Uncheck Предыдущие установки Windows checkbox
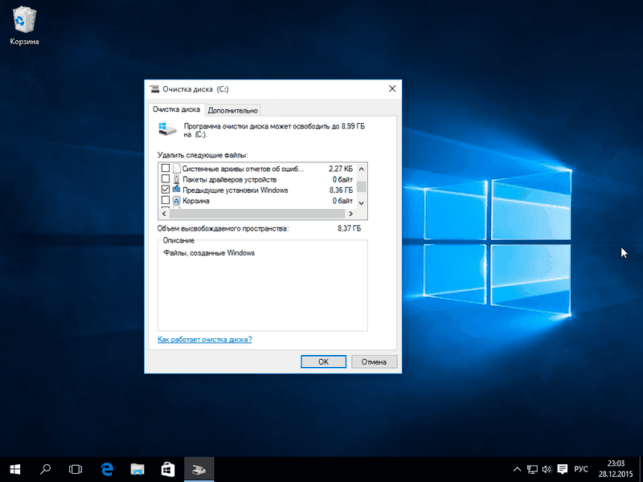Image resolution: width=643 pixels, height=482 pixels. 165,190
